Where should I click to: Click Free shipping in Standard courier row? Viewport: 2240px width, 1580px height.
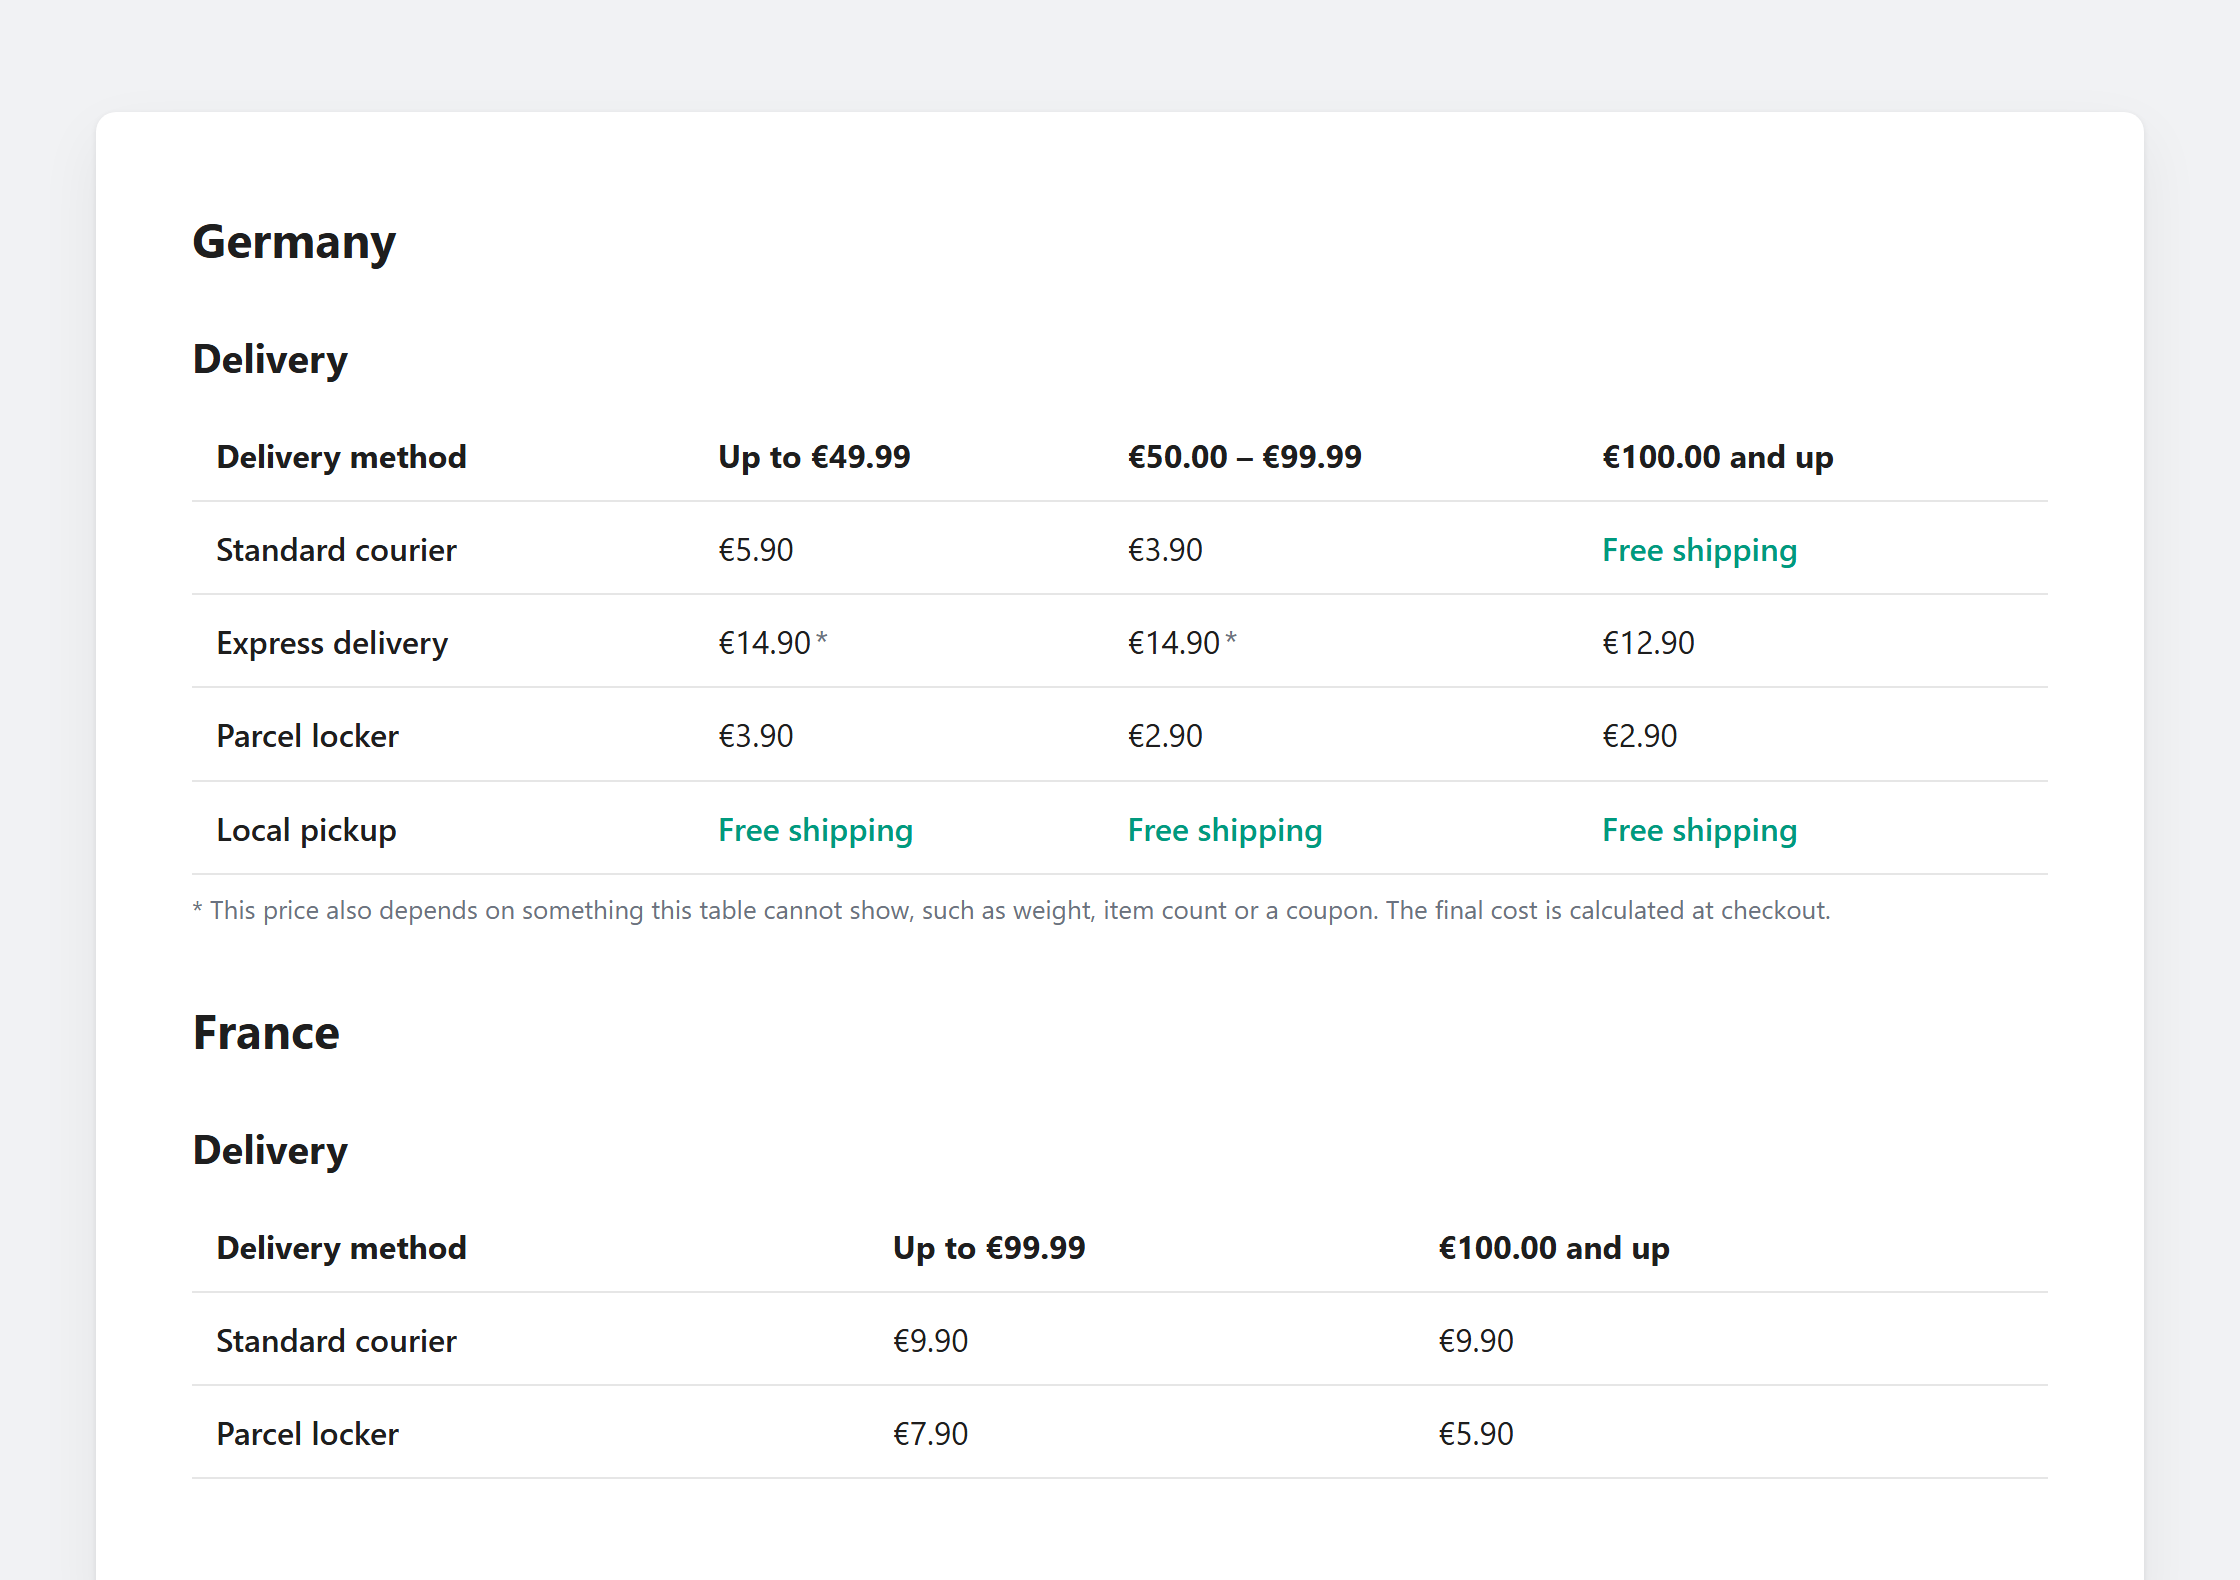(x=1700, y=550)
